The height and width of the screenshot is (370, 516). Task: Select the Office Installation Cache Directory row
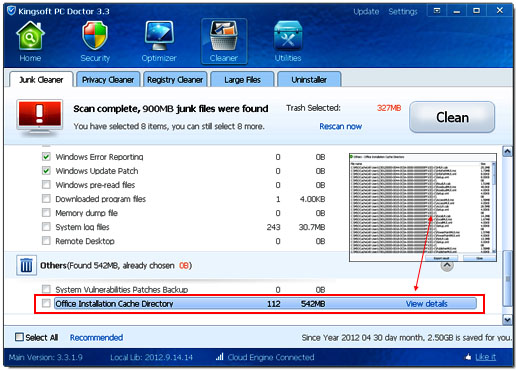coord(265,303)
